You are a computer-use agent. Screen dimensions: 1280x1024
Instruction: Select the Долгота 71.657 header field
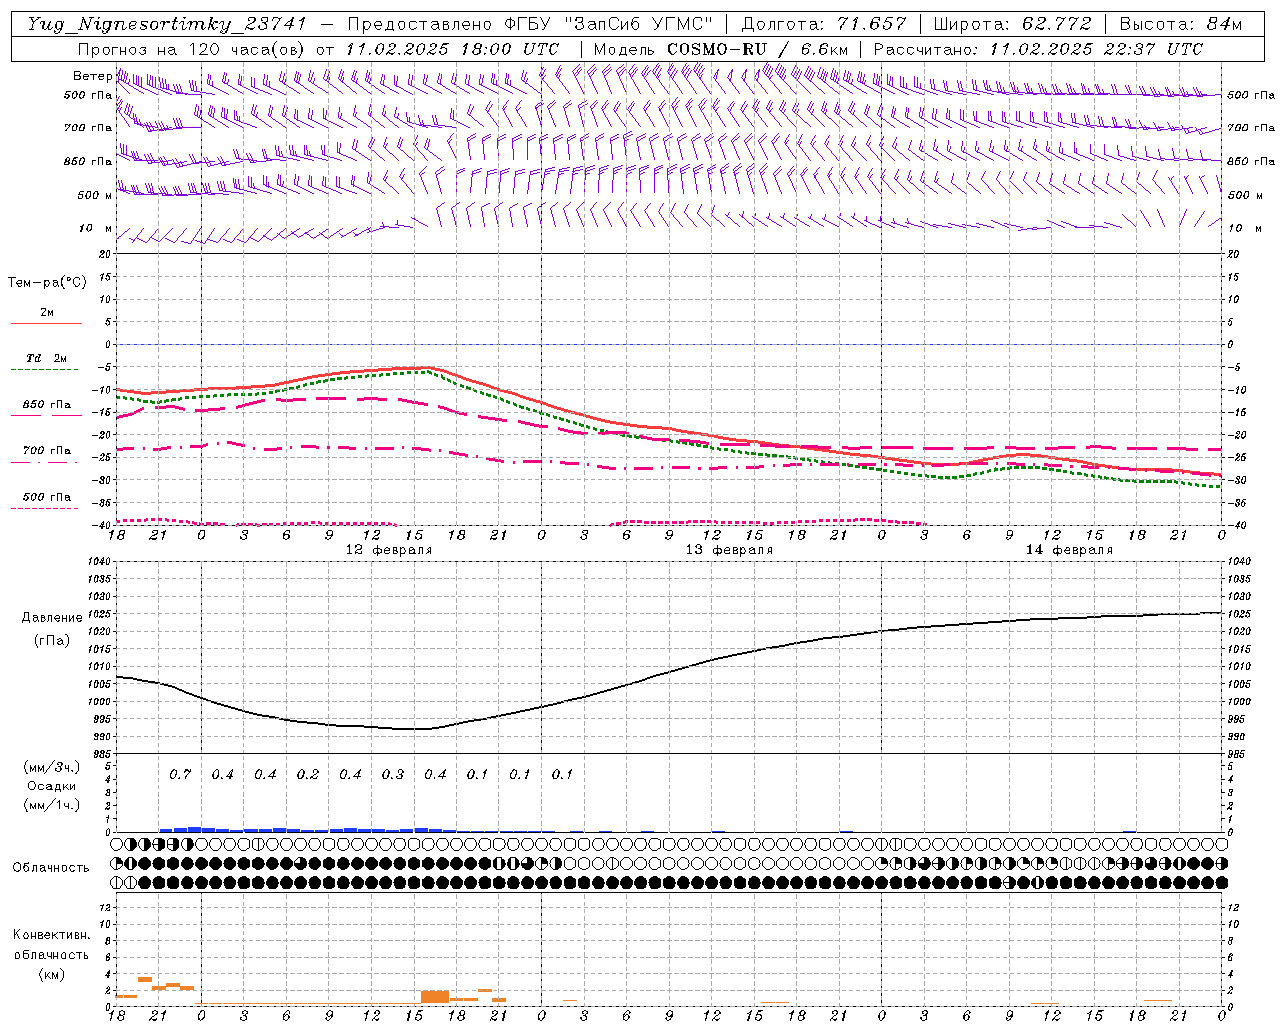pyautogui.click(x=824, y=24)
